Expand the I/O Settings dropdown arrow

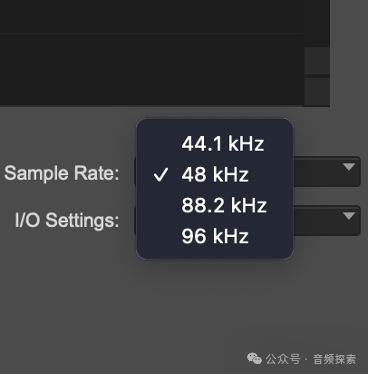click(349, 216)
